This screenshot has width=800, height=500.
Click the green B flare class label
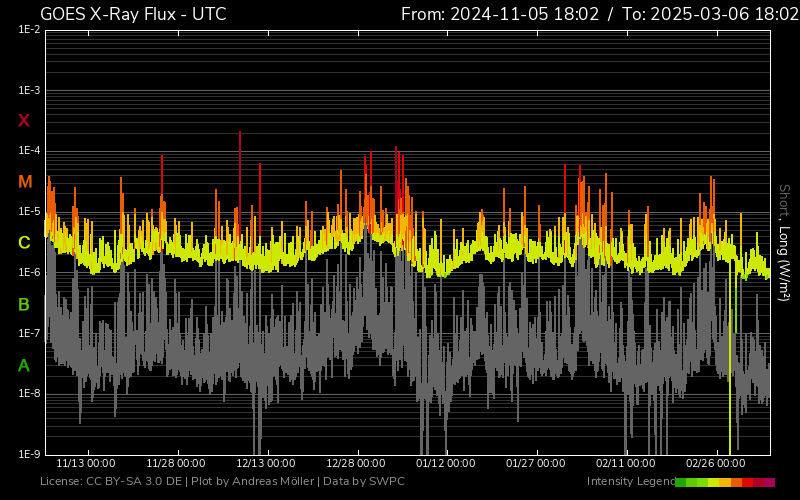coord(24,305)
